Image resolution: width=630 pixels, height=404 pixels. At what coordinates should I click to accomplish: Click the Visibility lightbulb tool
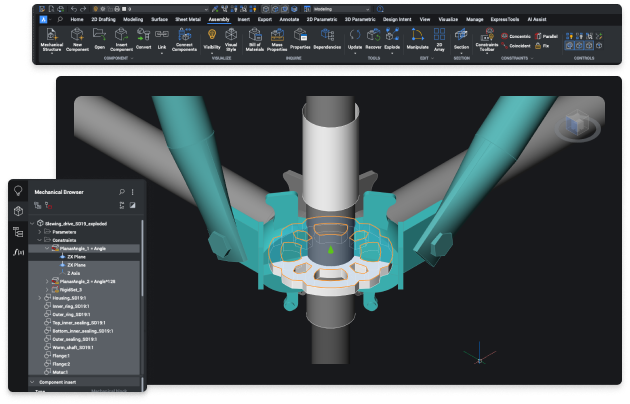pyautogui.click(x=212, y=39)
